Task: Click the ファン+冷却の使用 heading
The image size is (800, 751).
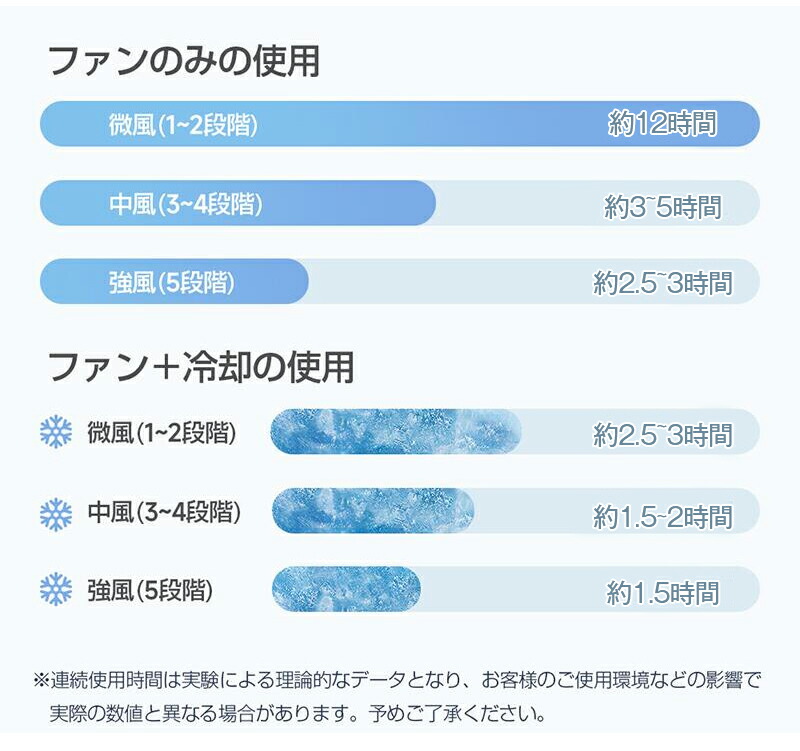Action: tap(201, 367)
